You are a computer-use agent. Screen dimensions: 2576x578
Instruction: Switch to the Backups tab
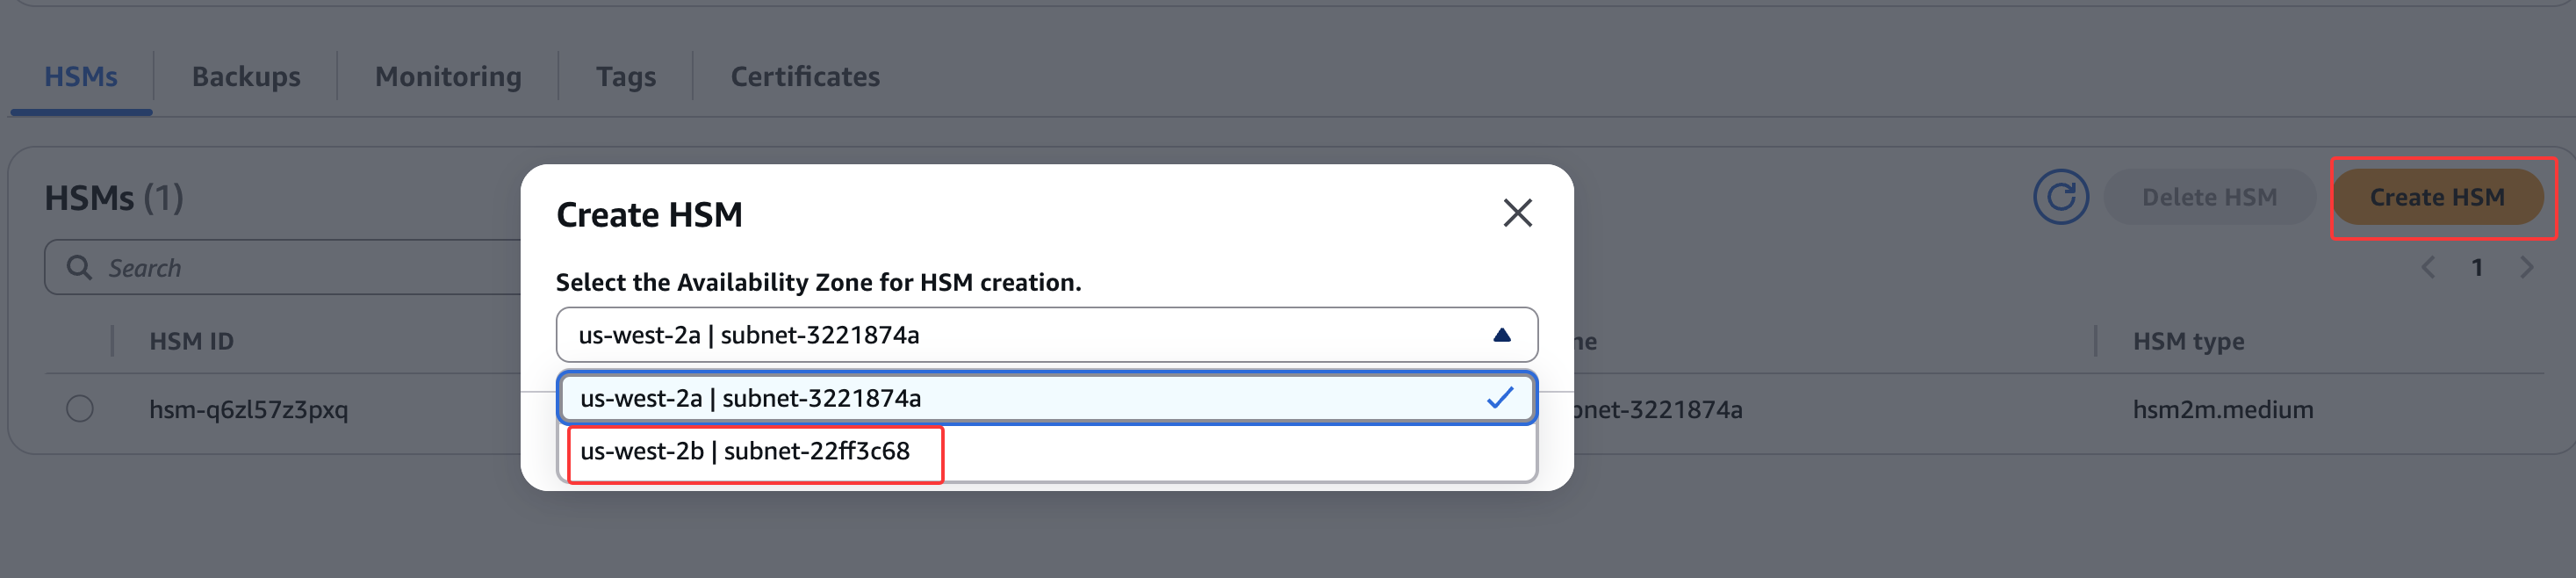tap(246, 77)
